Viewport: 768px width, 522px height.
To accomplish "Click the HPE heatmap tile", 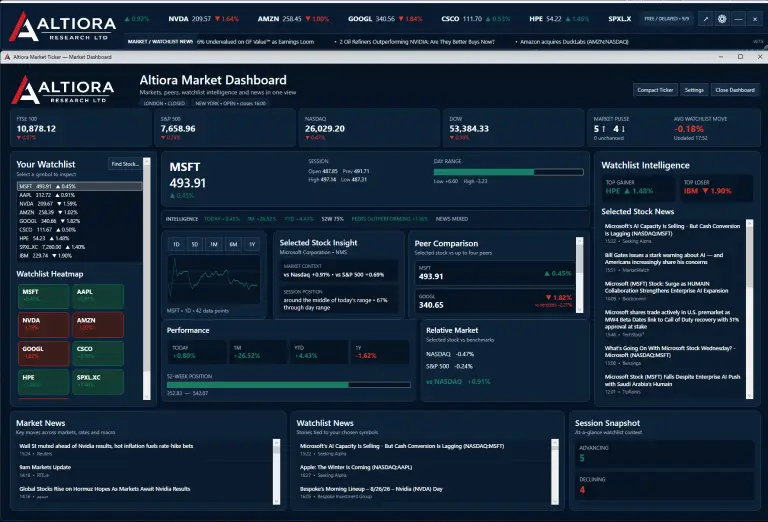I will [44, 382].
